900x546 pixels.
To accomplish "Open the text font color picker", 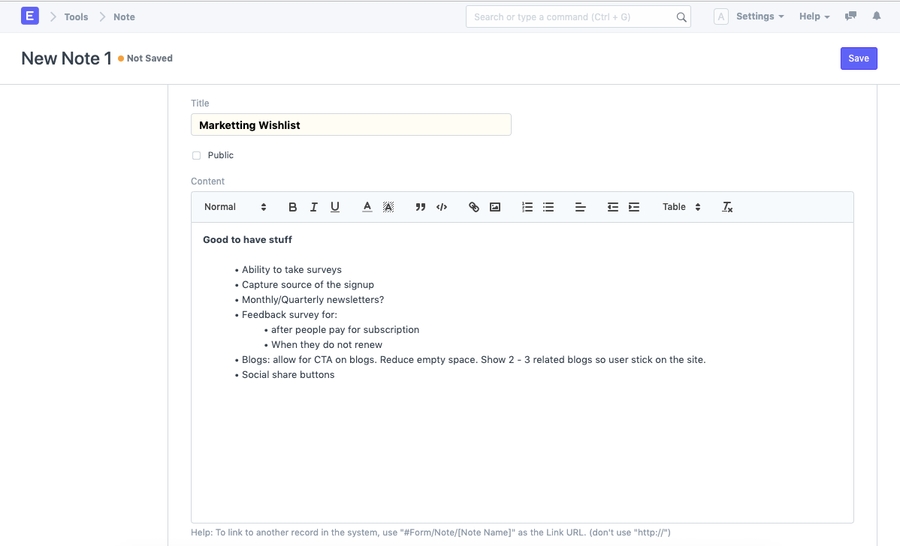I will [367, 207].
